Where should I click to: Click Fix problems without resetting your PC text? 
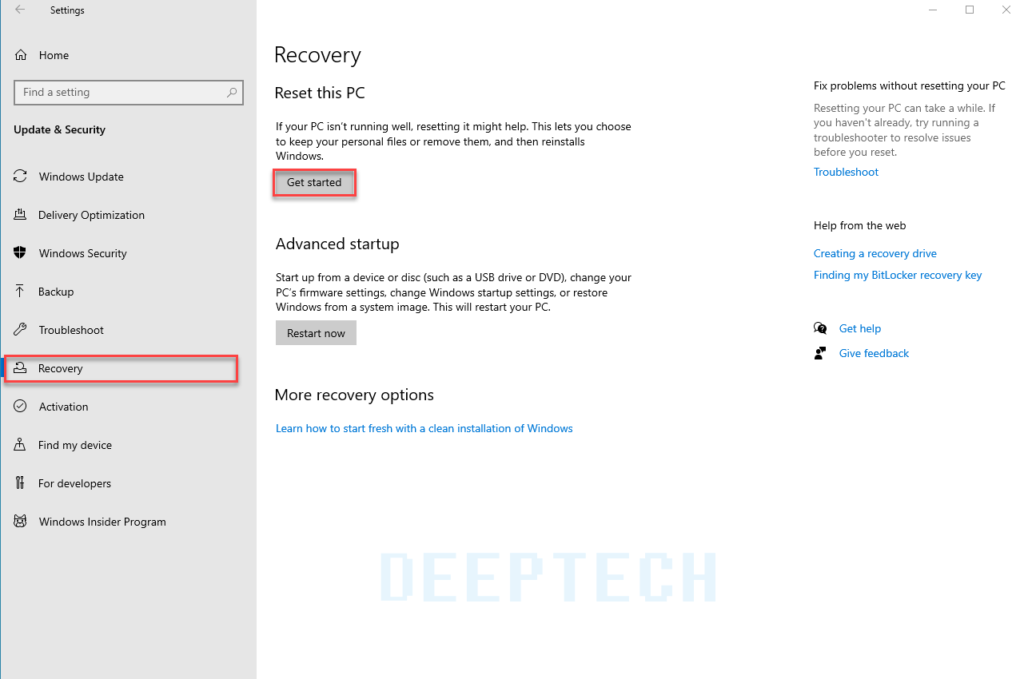(909, 86)
